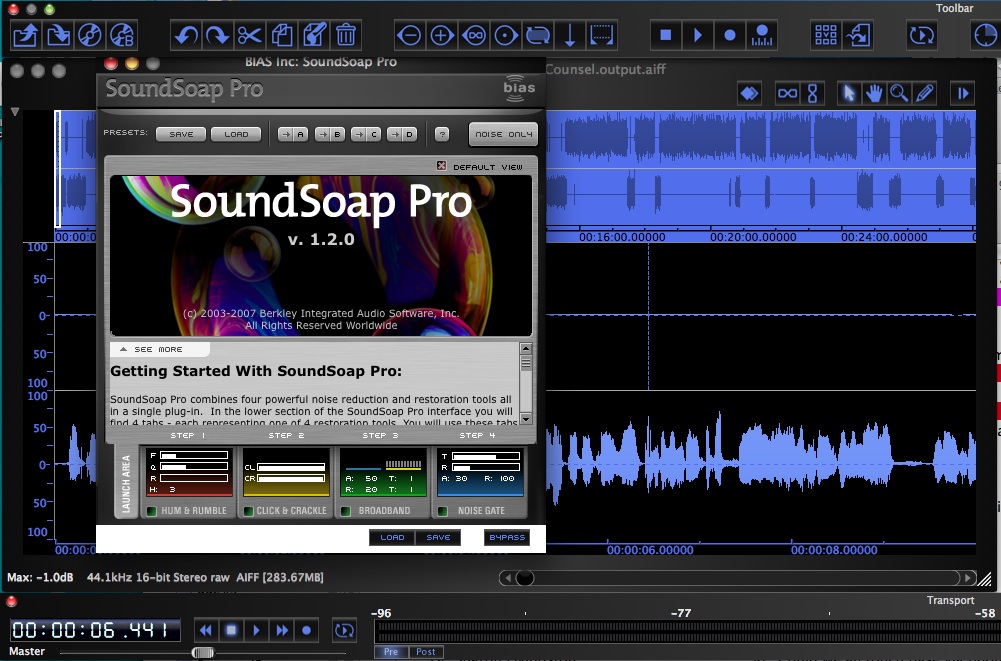This screenshot has width=1001, height=661.
Task: Click the vertical figure-eight icon in document window
Action: point(813,93)
